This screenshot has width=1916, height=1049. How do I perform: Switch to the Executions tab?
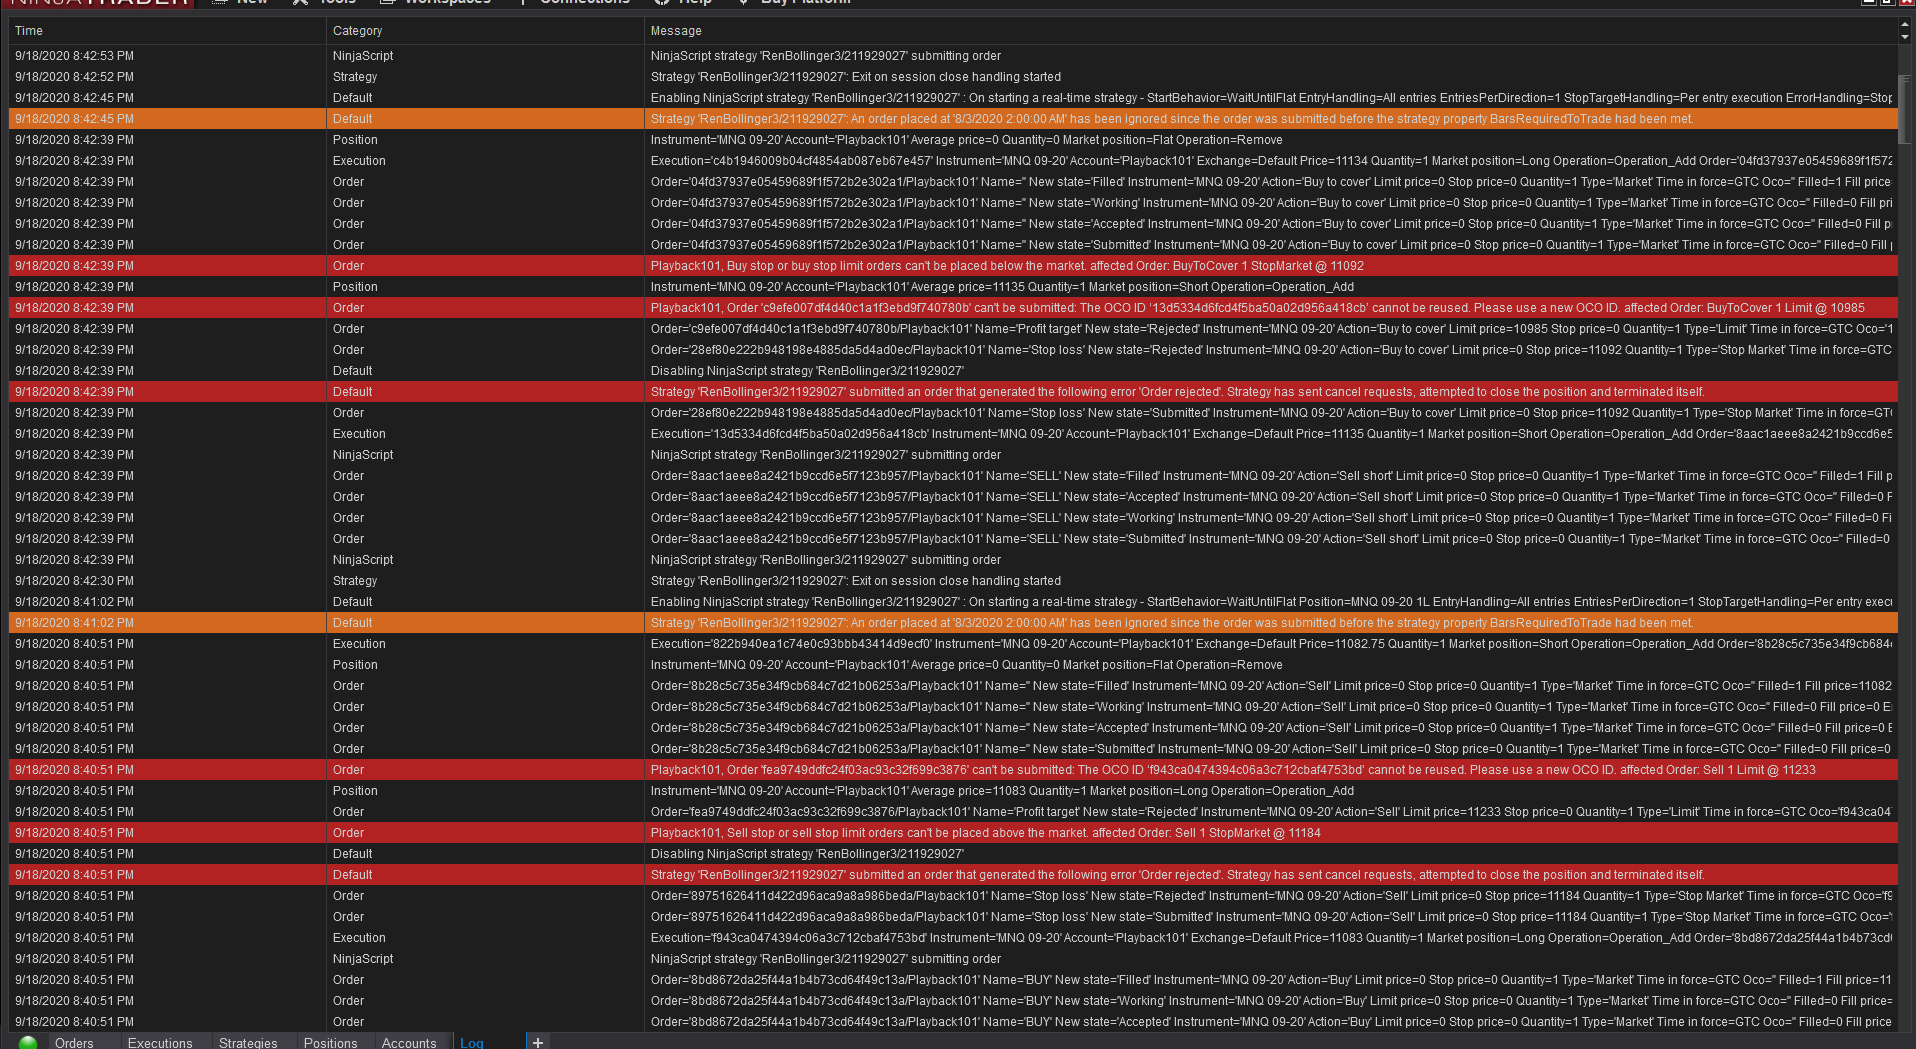[x=160, y=1042]
